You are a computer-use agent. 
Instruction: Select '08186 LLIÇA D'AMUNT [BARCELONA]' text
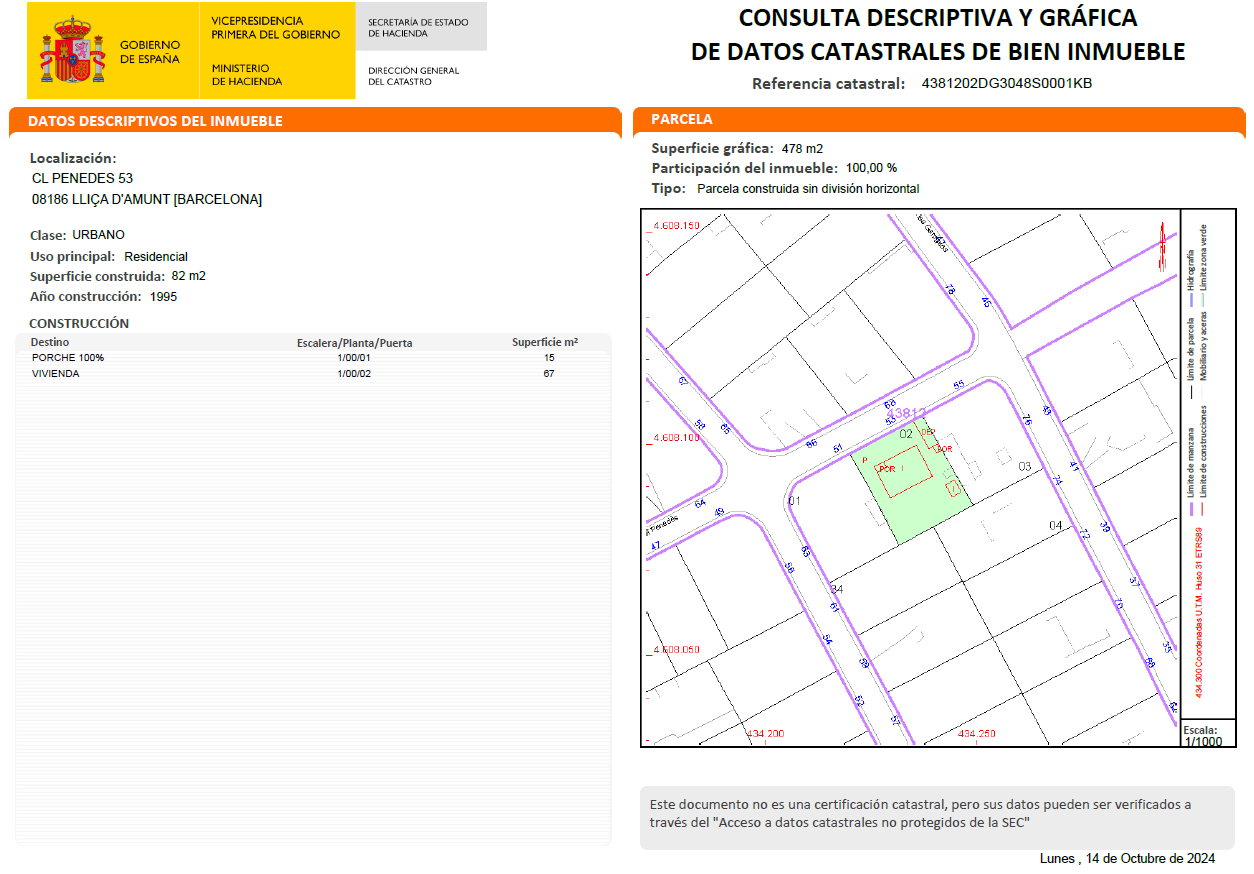(x=147, y=200)
